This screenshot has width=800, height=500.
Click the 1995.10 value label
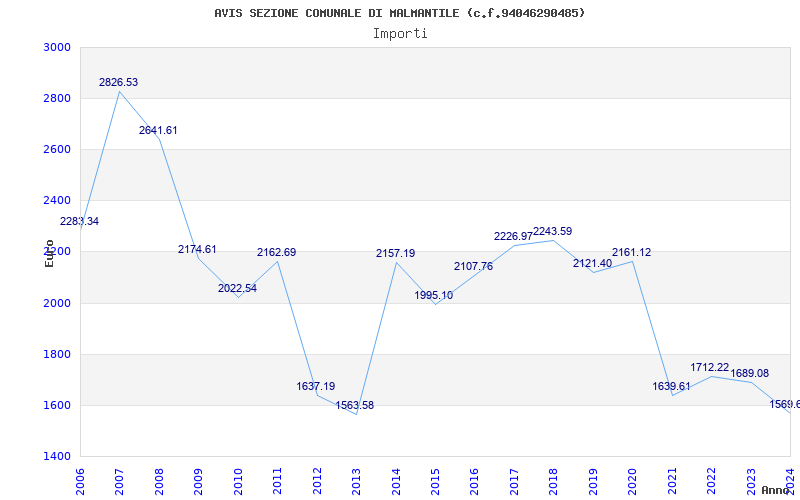434,295
